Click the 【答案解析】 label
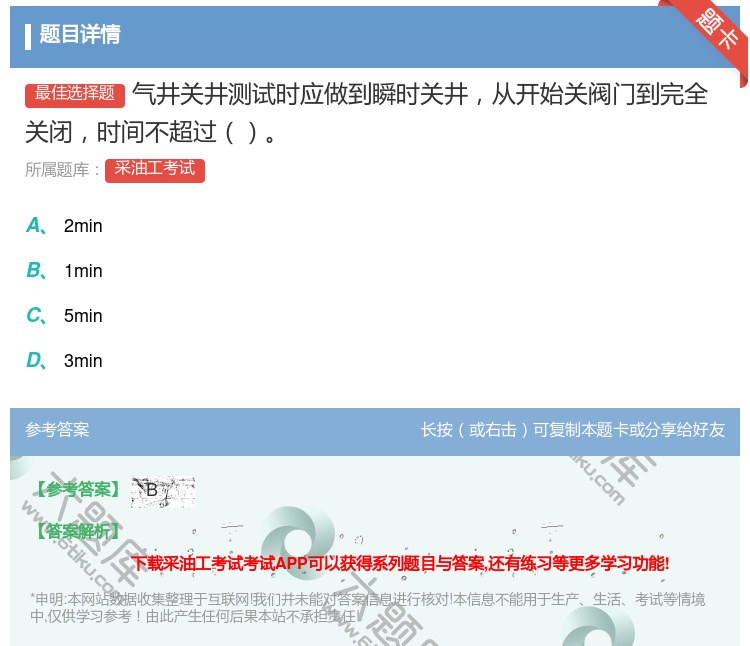750x646 pixels. 78,531
